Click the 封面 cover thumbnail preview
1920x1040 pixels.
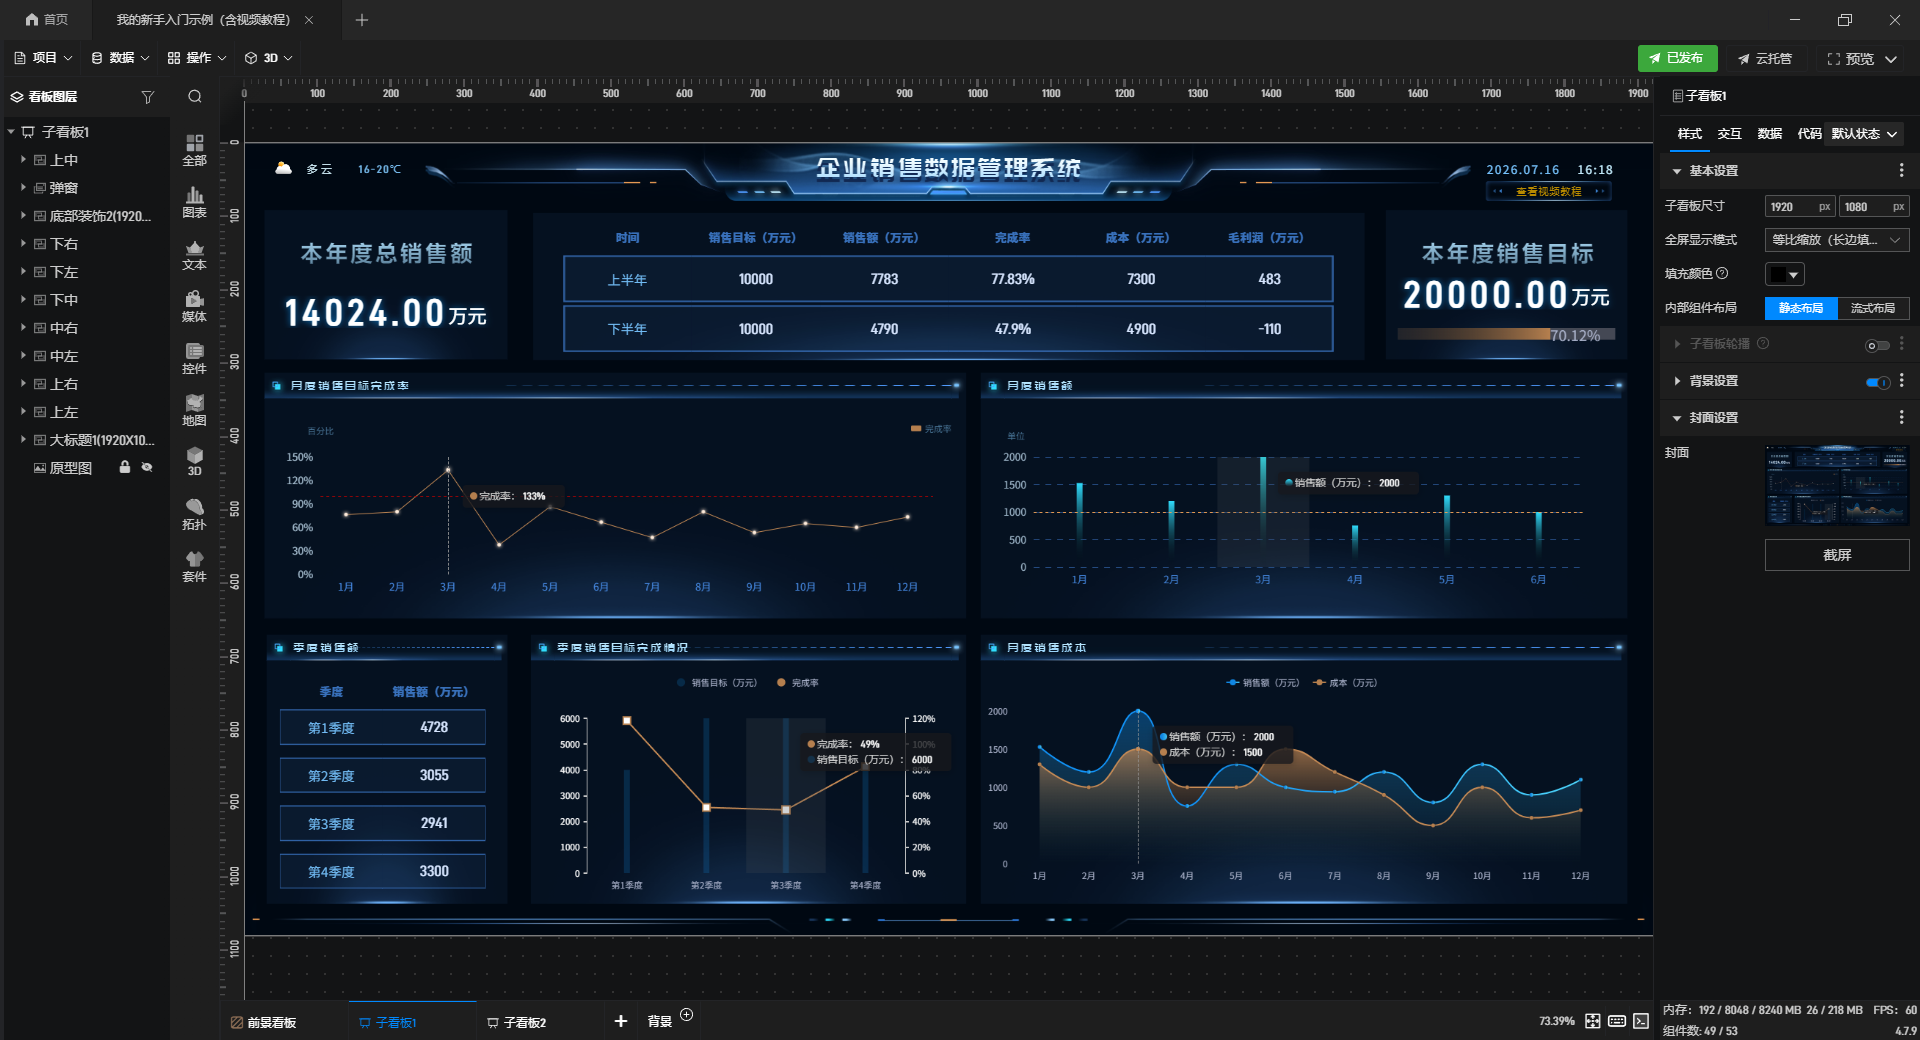tap(1837, 485)
